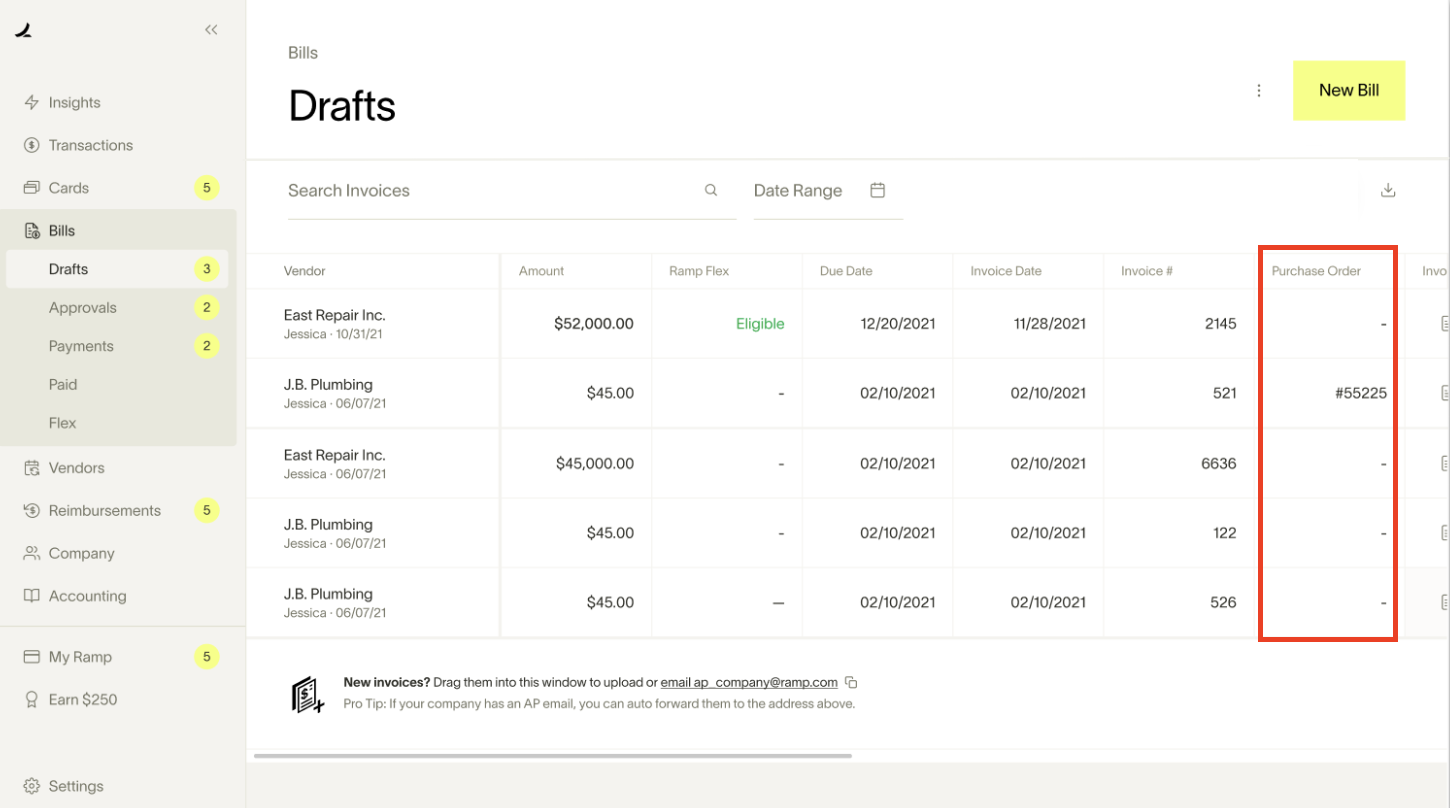Select the Approvals sub-item under Bills
This screenshot has height=808, width=1450.
click(83, 308)
